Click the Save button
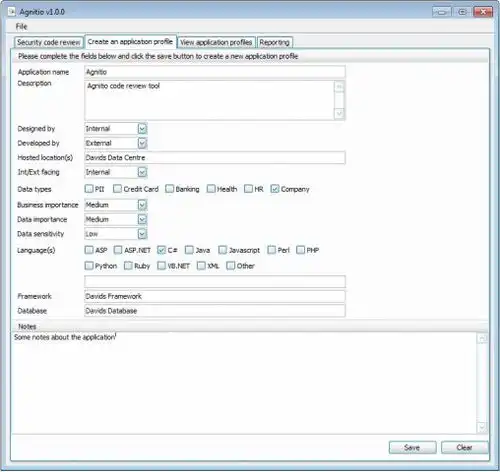500x472 pixels. pyautogui.click(x=412, y=447)
